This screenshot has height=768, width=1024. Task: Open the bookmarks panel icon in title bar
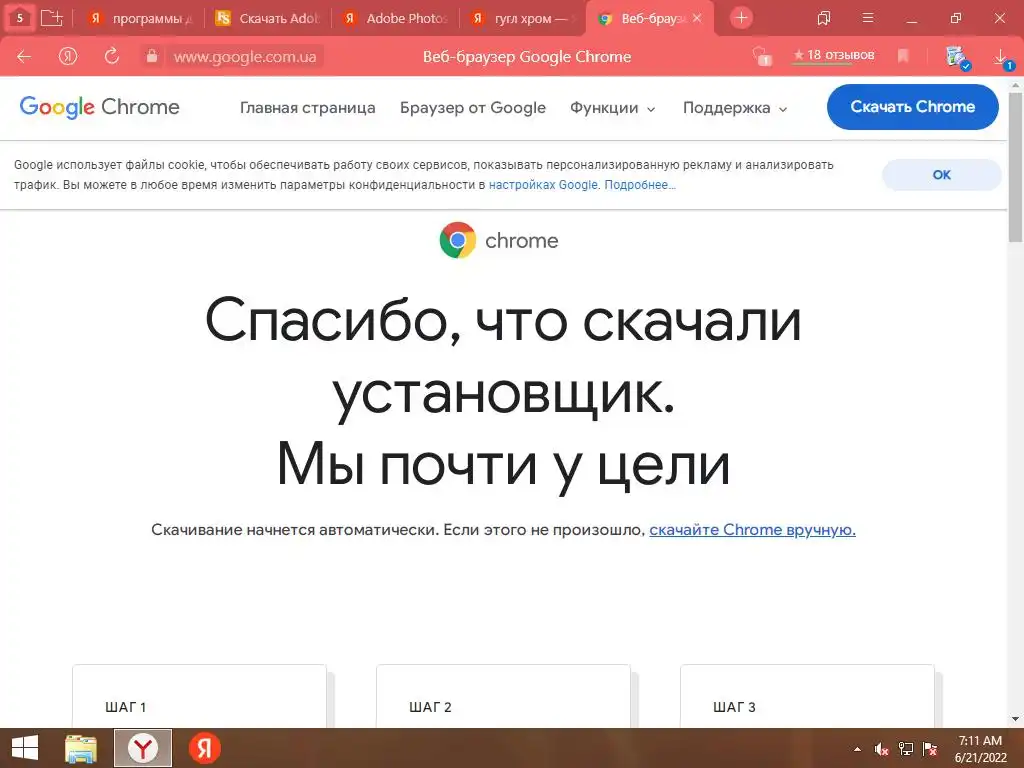coord(824,18)
